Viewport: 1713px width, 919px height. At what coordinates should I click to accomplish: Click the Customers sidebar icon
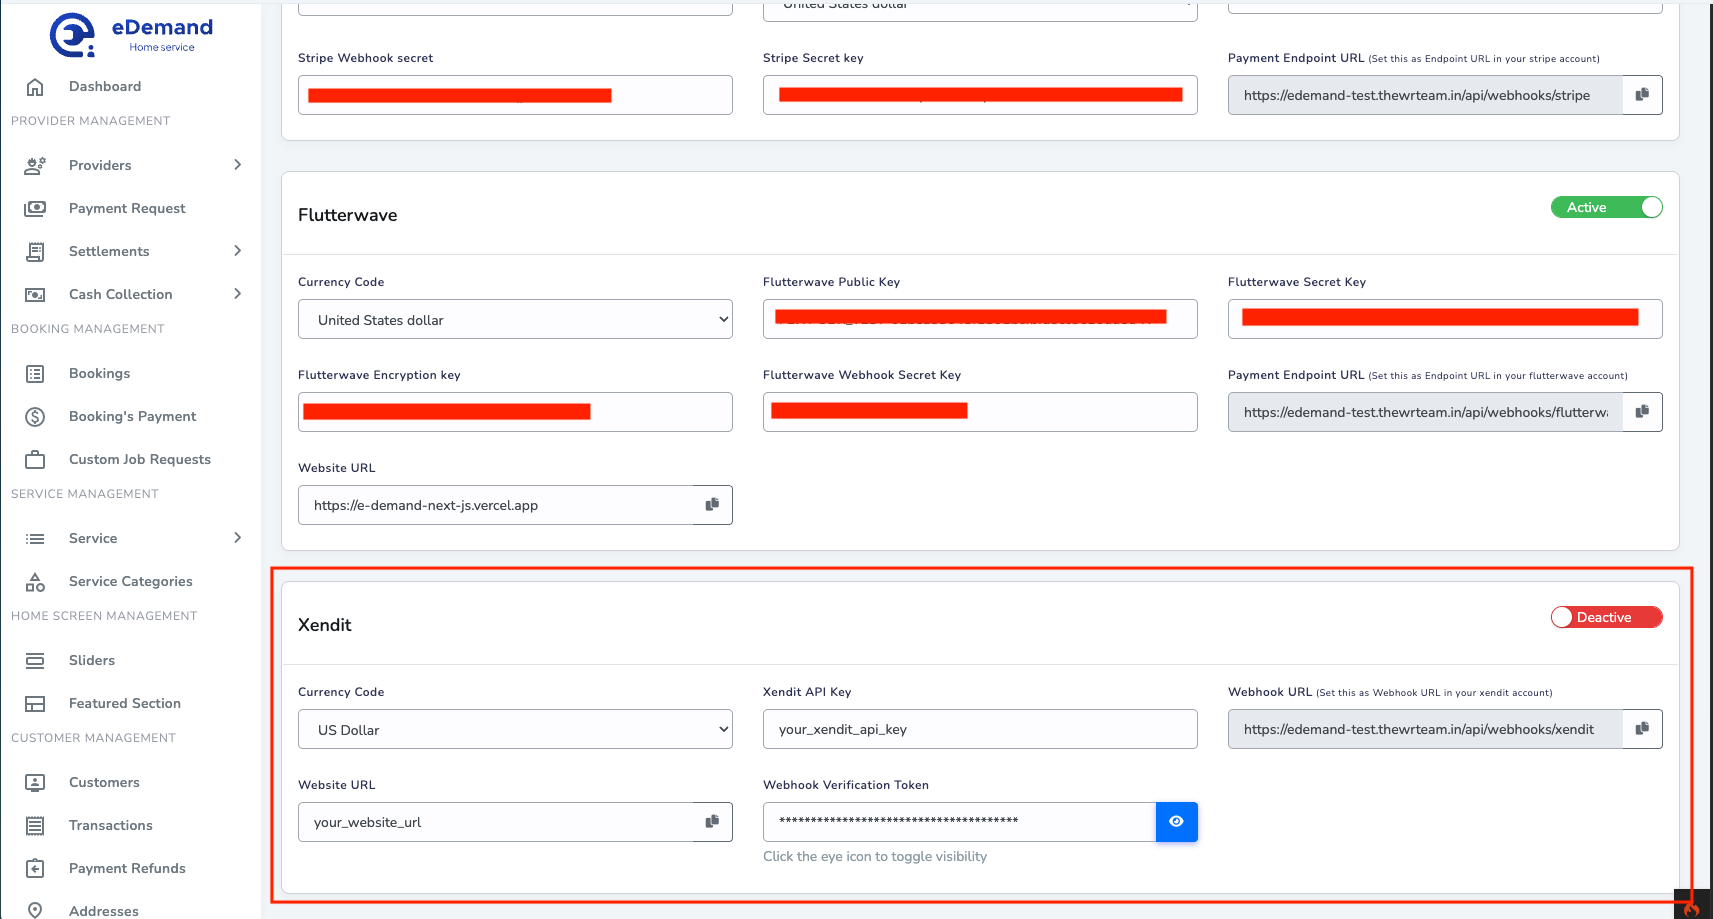point(34,782)
